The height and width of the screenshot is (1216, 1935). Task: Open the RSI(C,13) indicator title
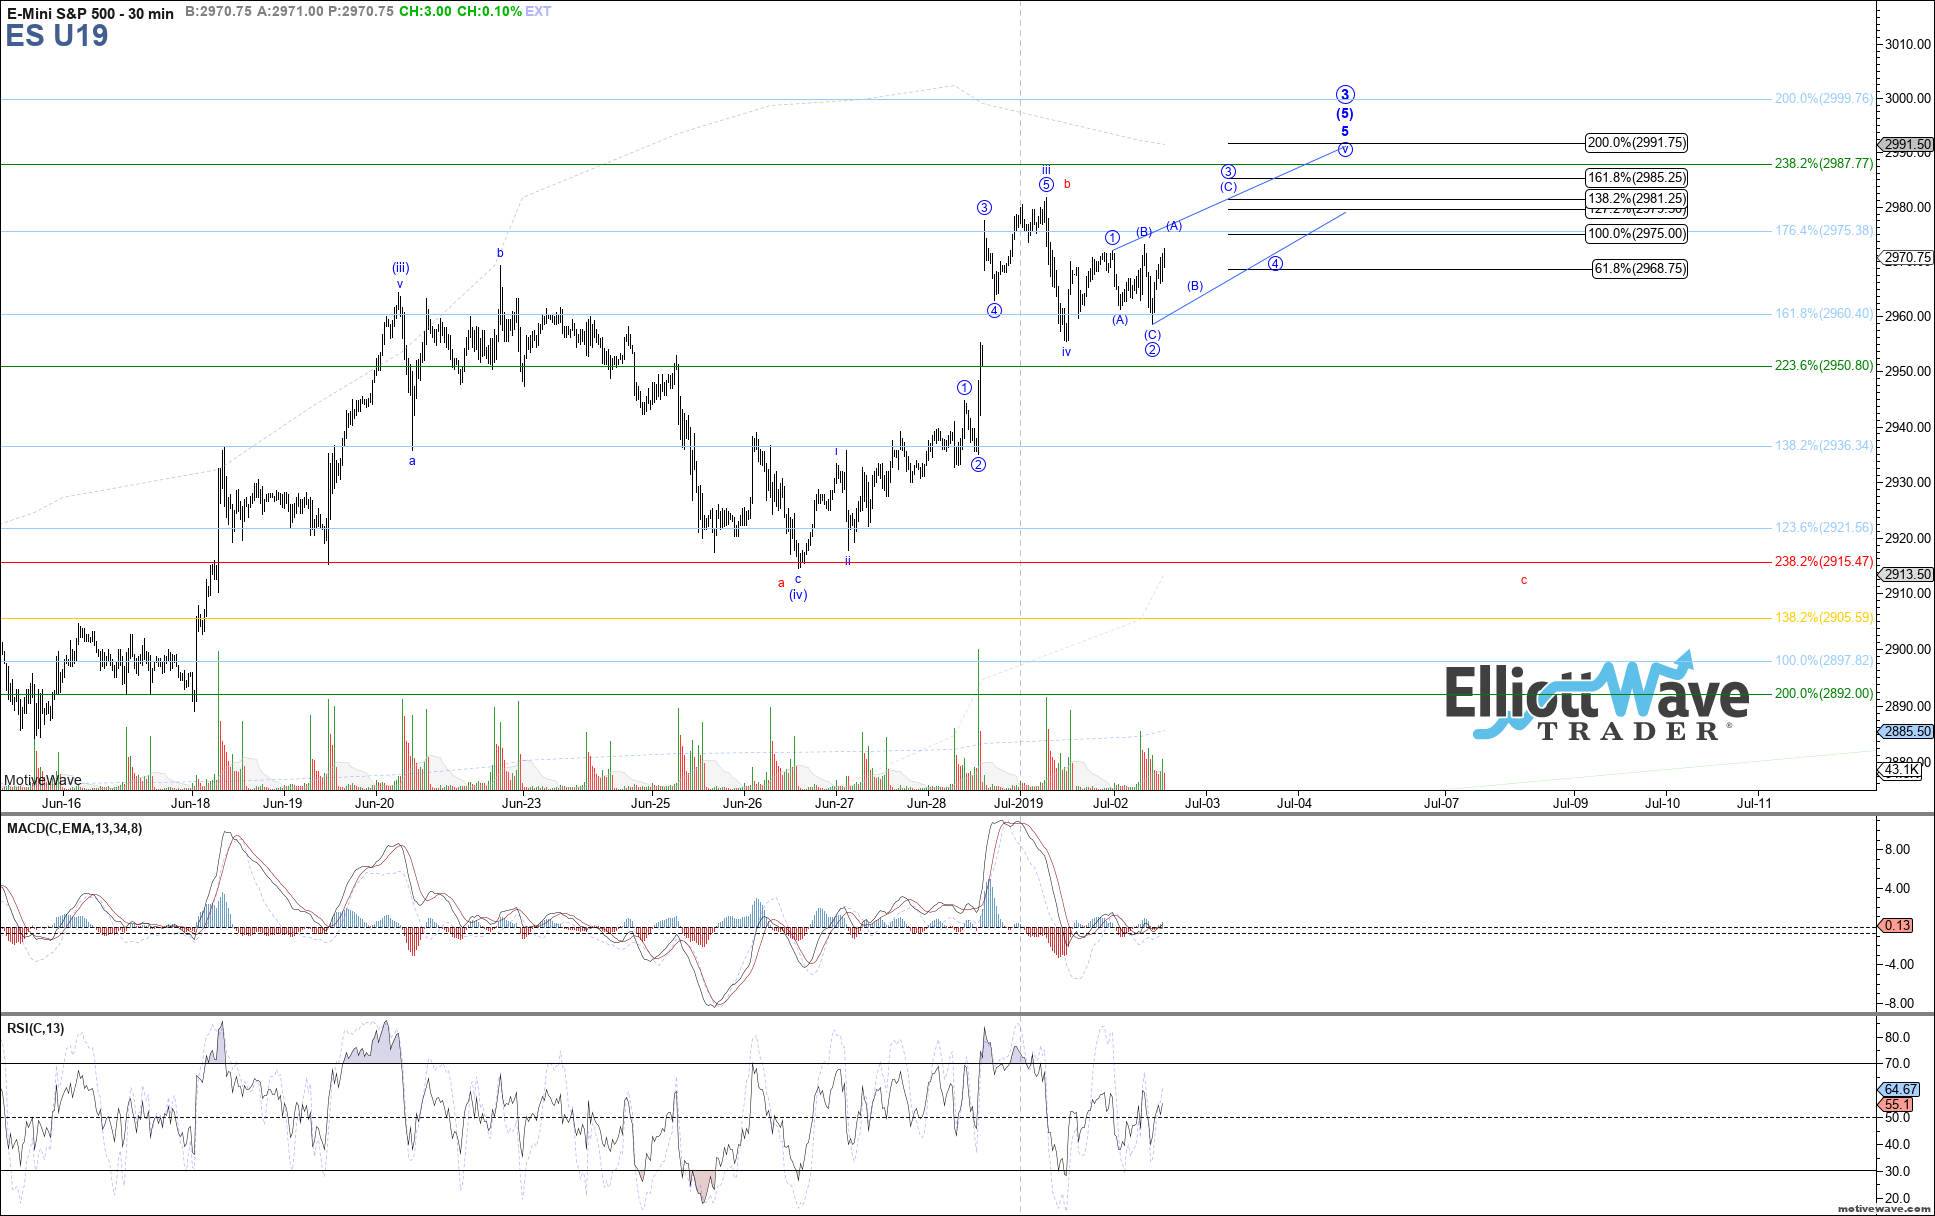(x=35, y=1028)
